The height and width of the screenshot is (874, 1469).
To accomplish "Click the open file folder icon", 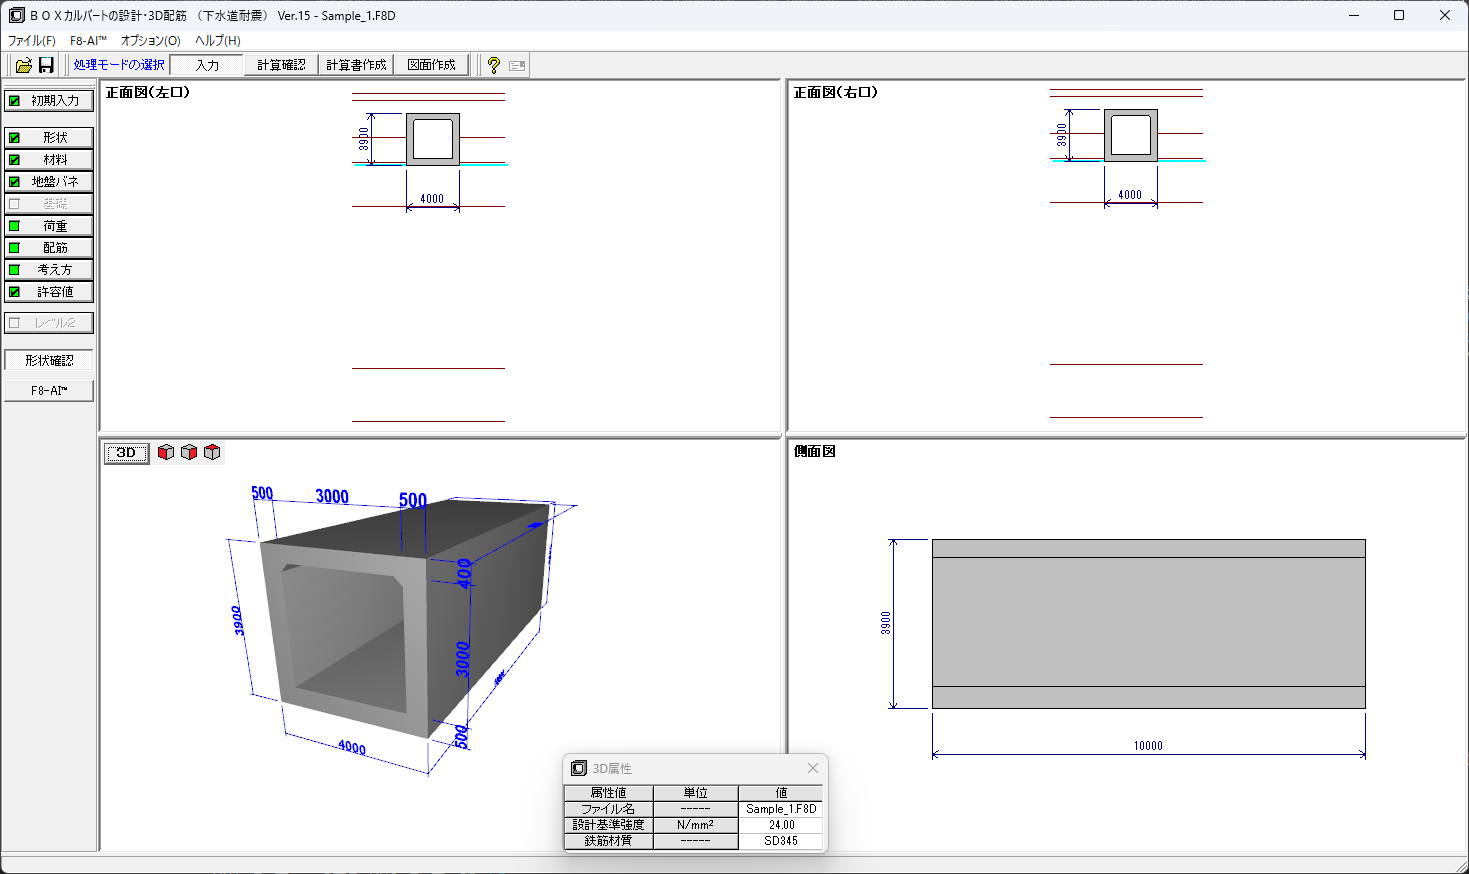I will pos(23,65).
